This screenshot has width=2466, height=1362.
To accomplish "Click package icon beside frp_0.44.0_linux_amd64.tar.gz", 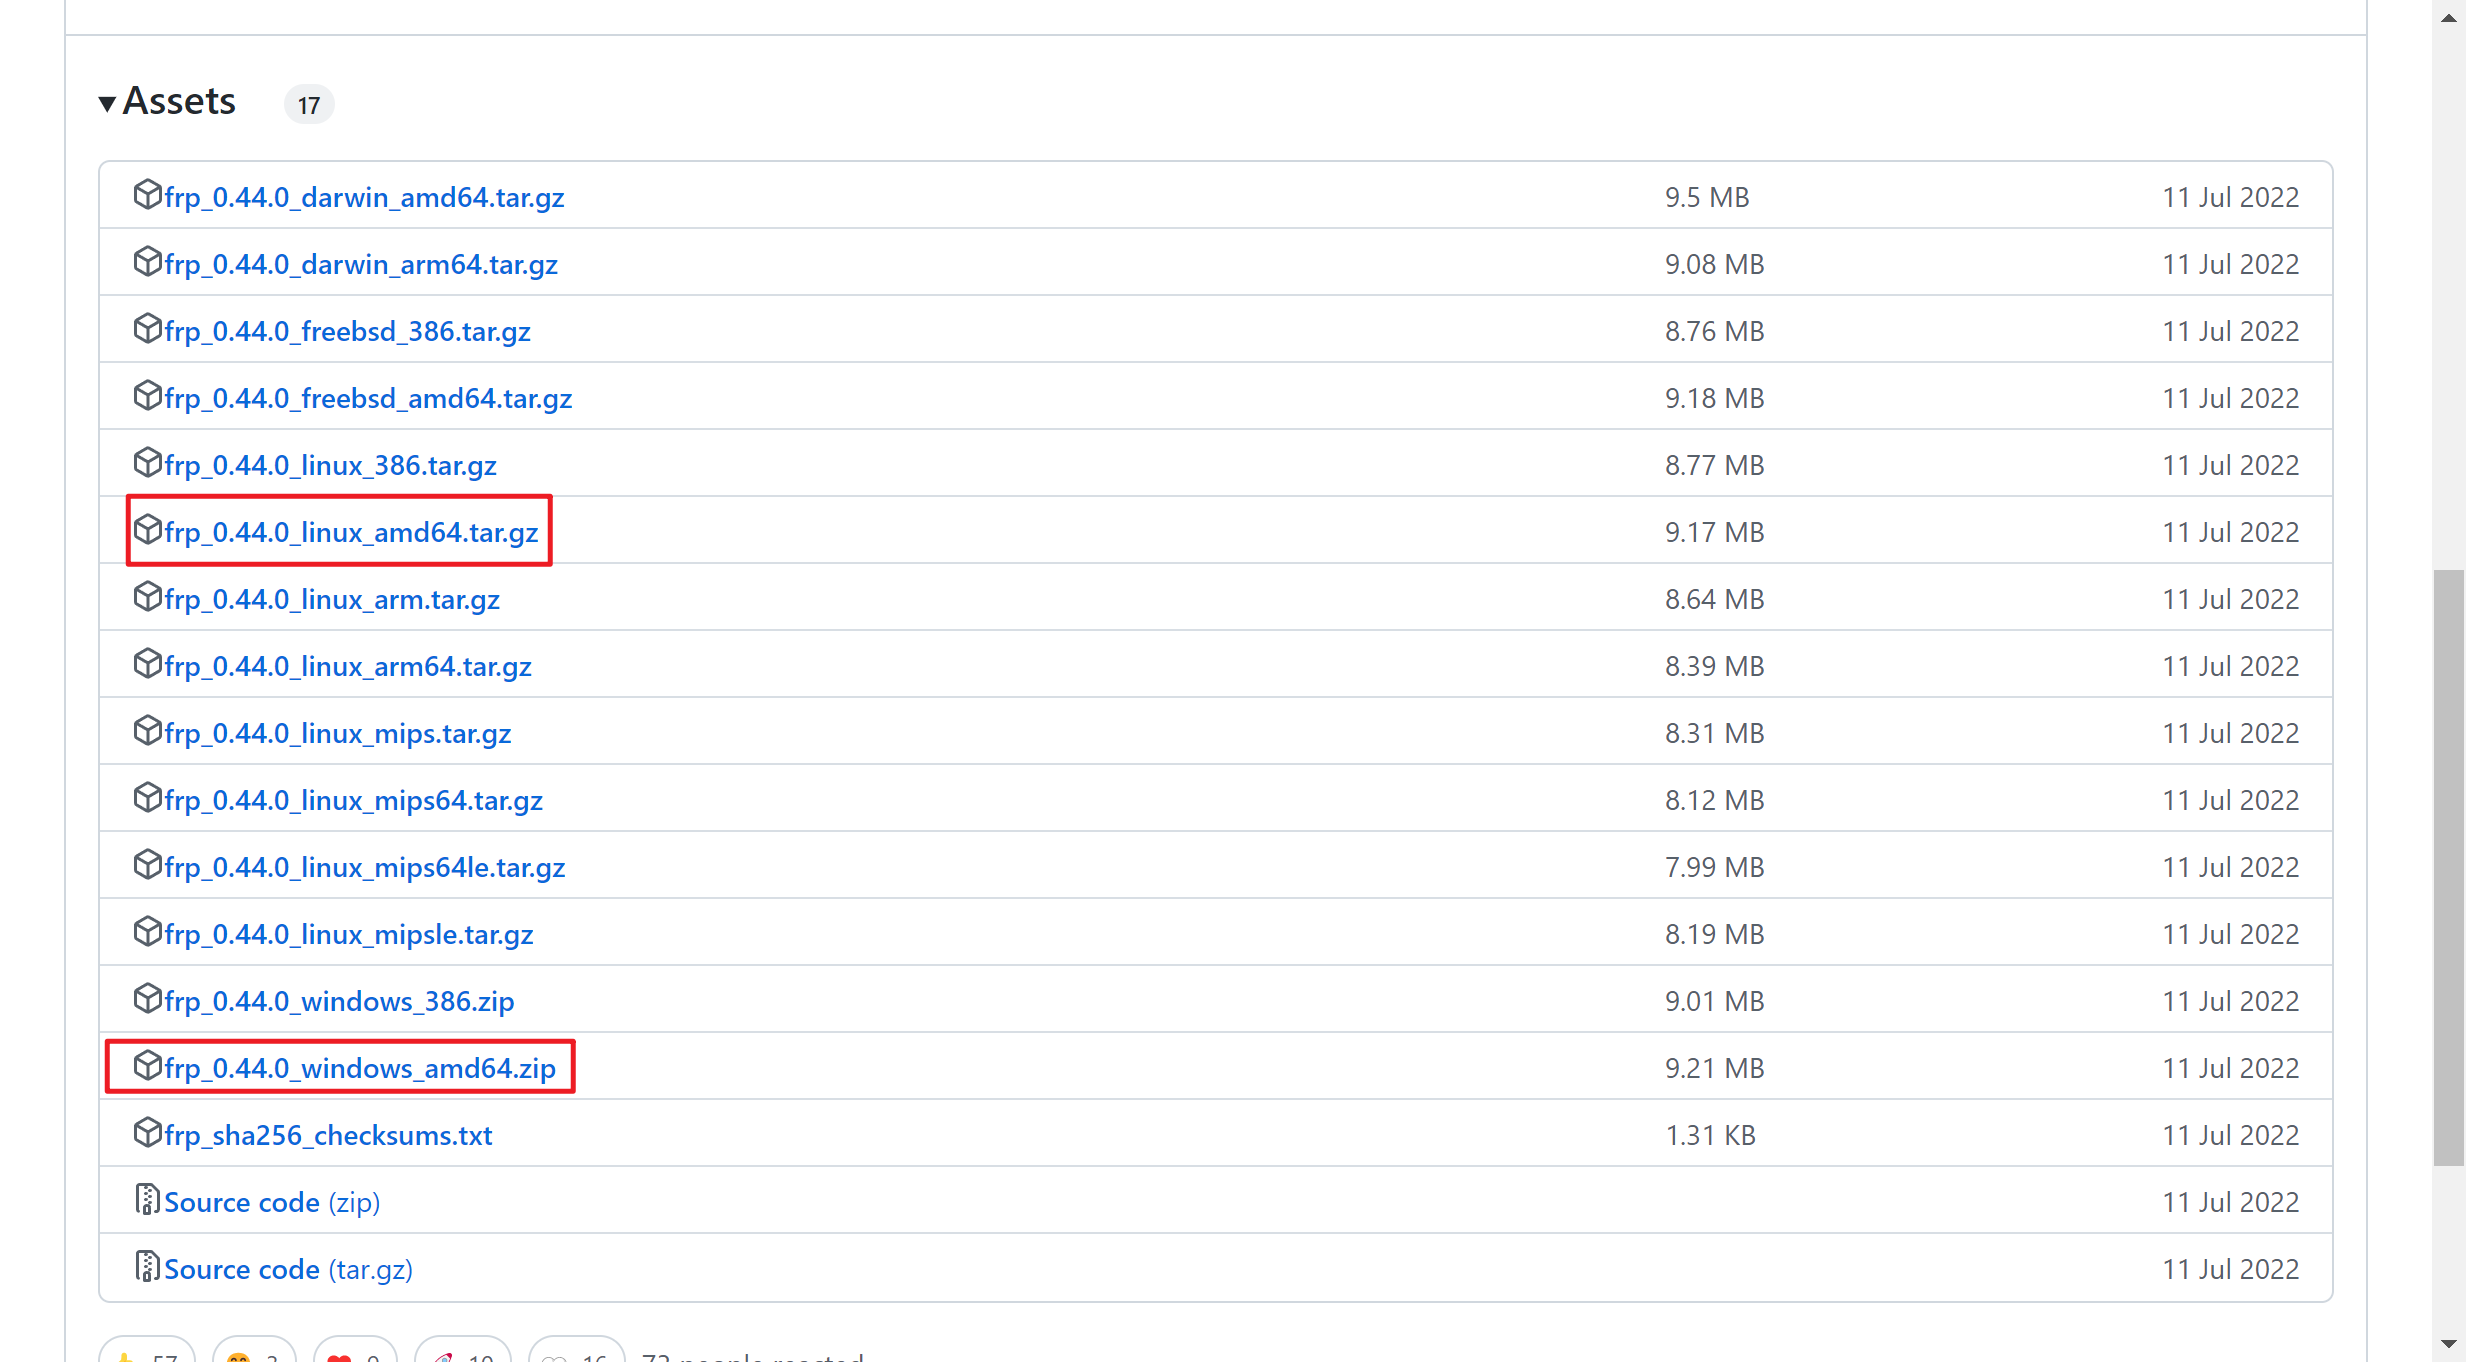I will (x=147, y=529).
